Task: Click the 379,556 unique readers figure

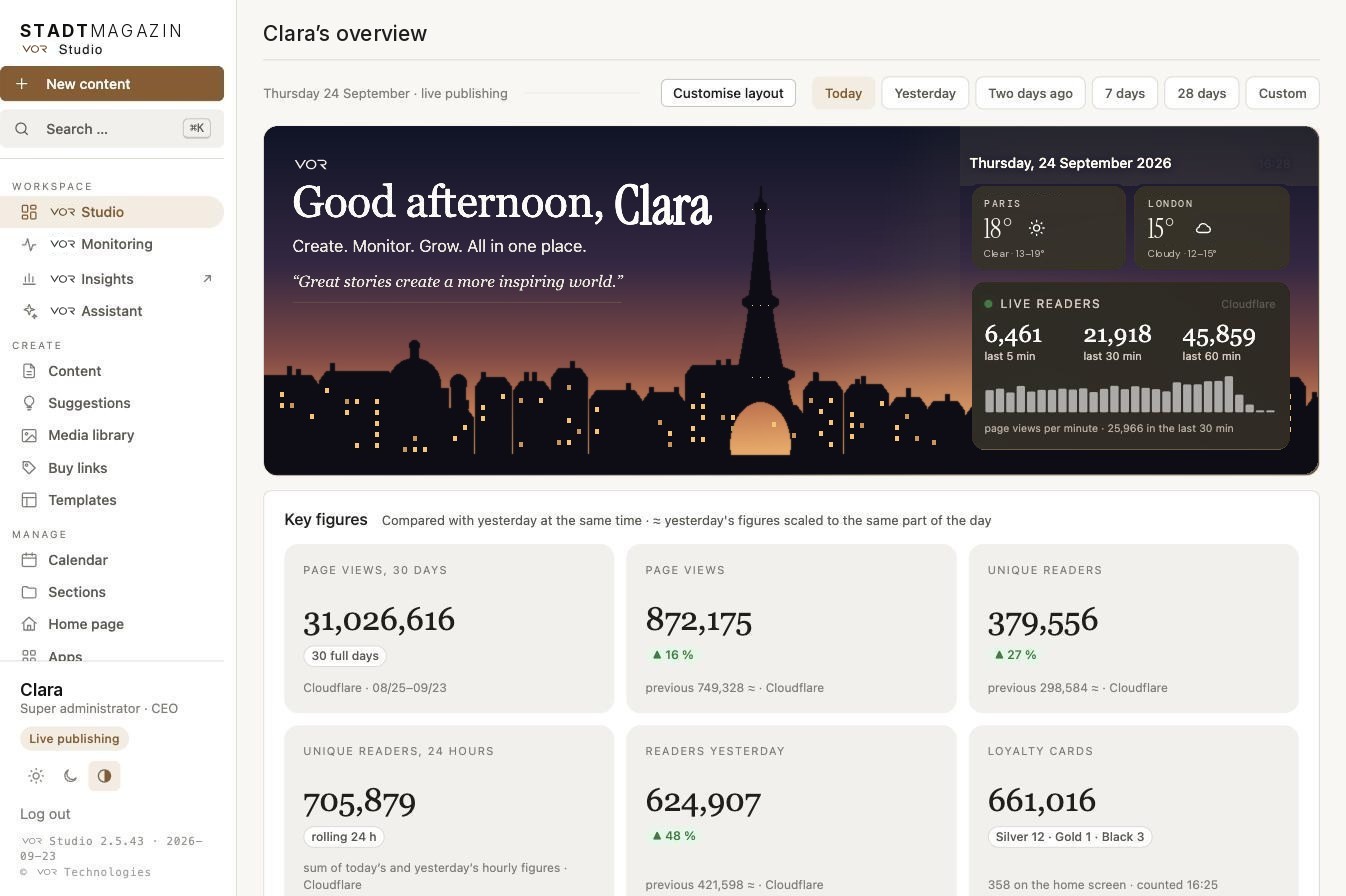Action: pos(1043,621)
